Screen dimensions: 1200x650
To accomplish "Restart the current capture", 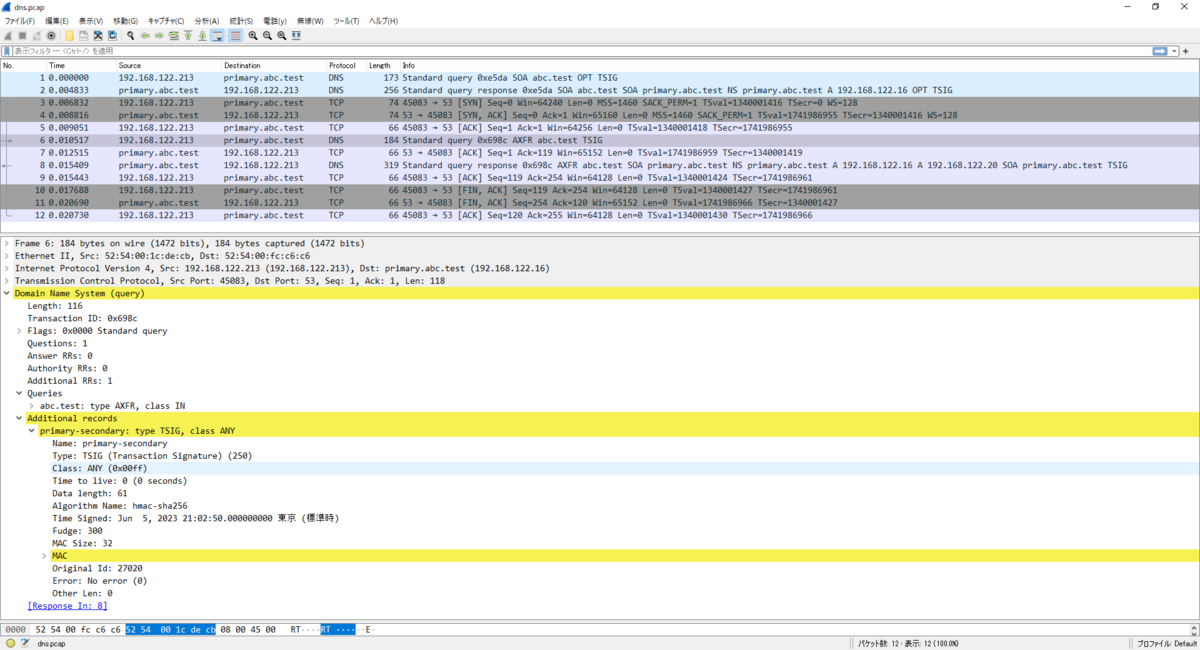I will click(39, 35).
